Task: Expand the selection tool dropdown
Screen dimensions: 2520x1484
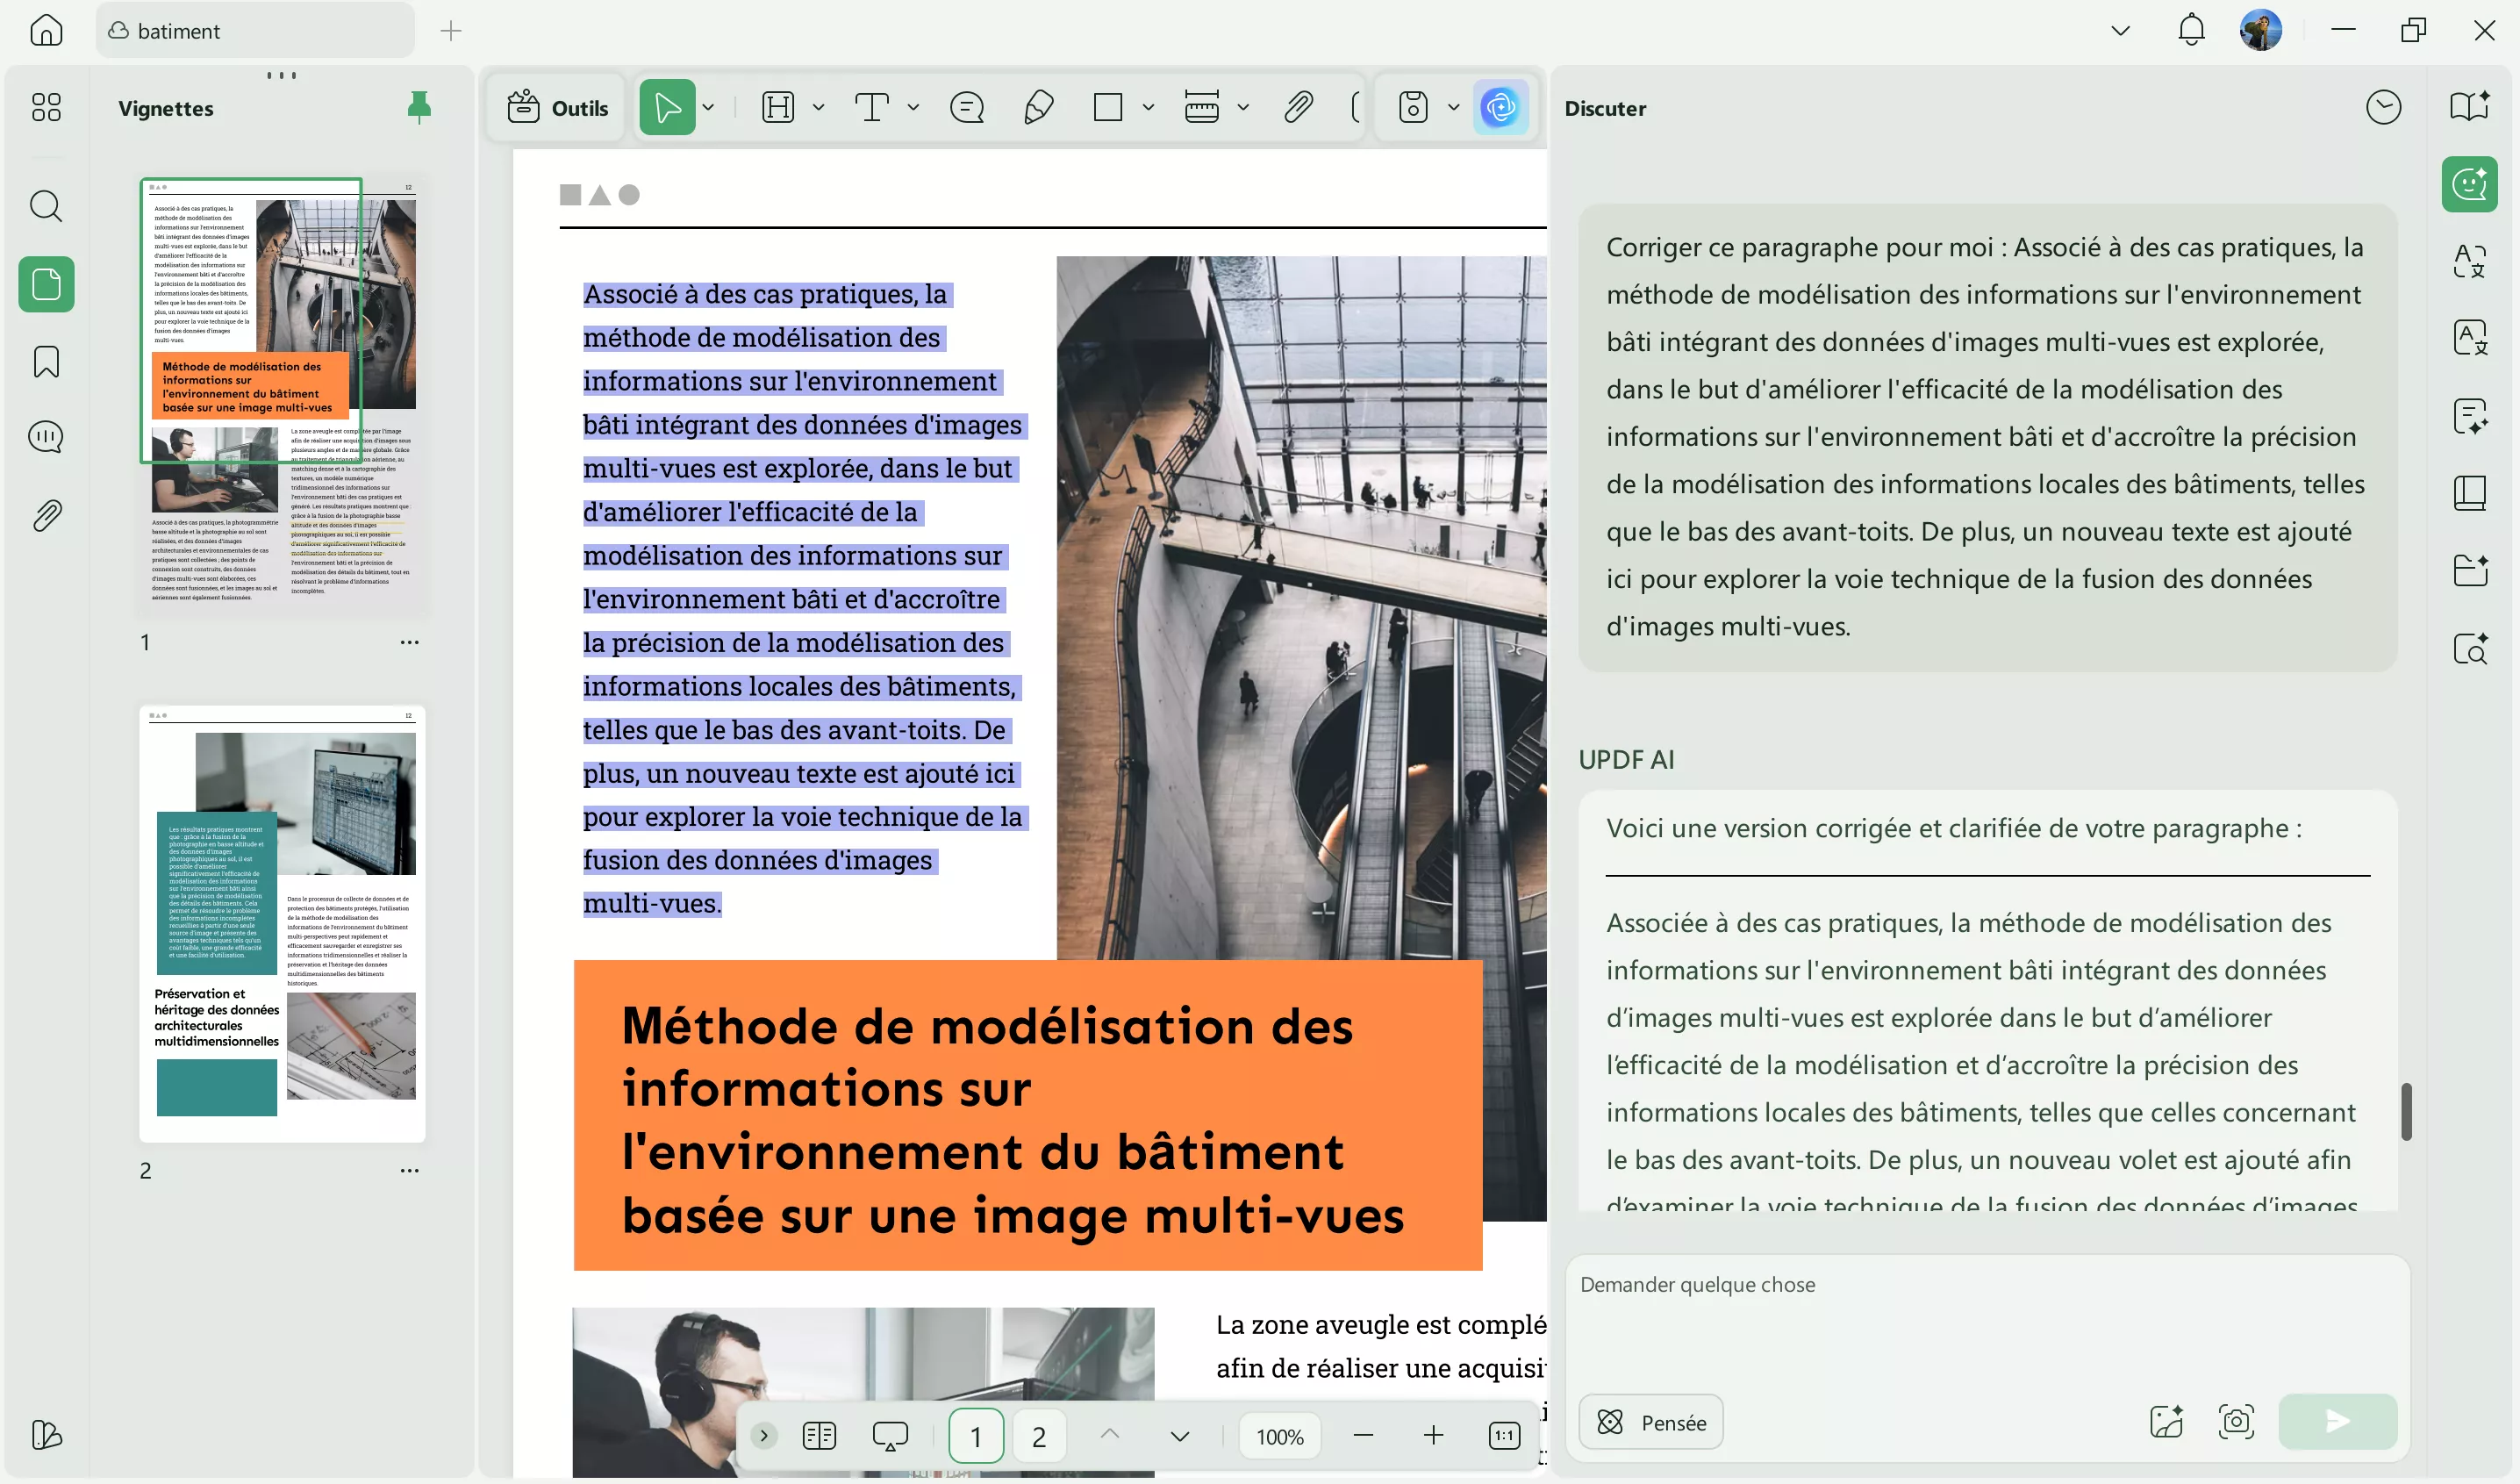Action: 708,107
